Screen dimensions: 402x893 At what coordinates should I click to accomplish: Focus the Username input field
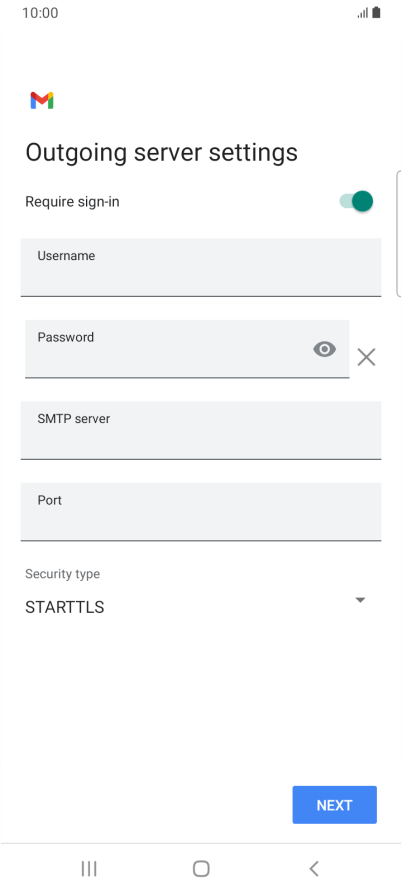coord(201,267)
